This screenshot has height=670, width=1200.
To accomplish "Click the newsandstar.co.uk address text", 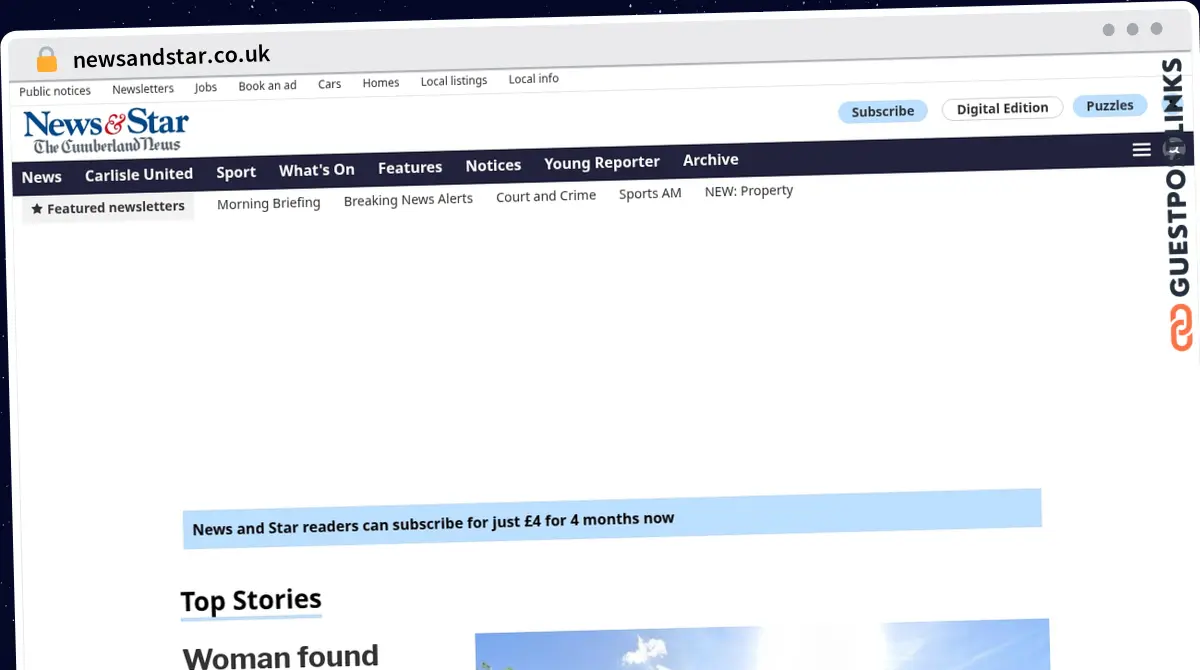I will coord(171,56).
